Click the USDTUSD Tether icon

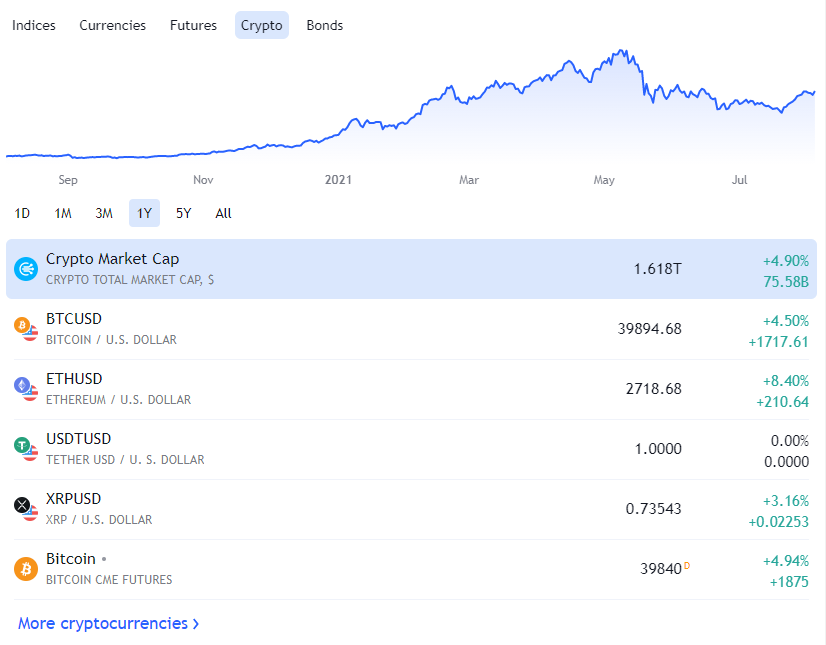[x=26, y=449]
